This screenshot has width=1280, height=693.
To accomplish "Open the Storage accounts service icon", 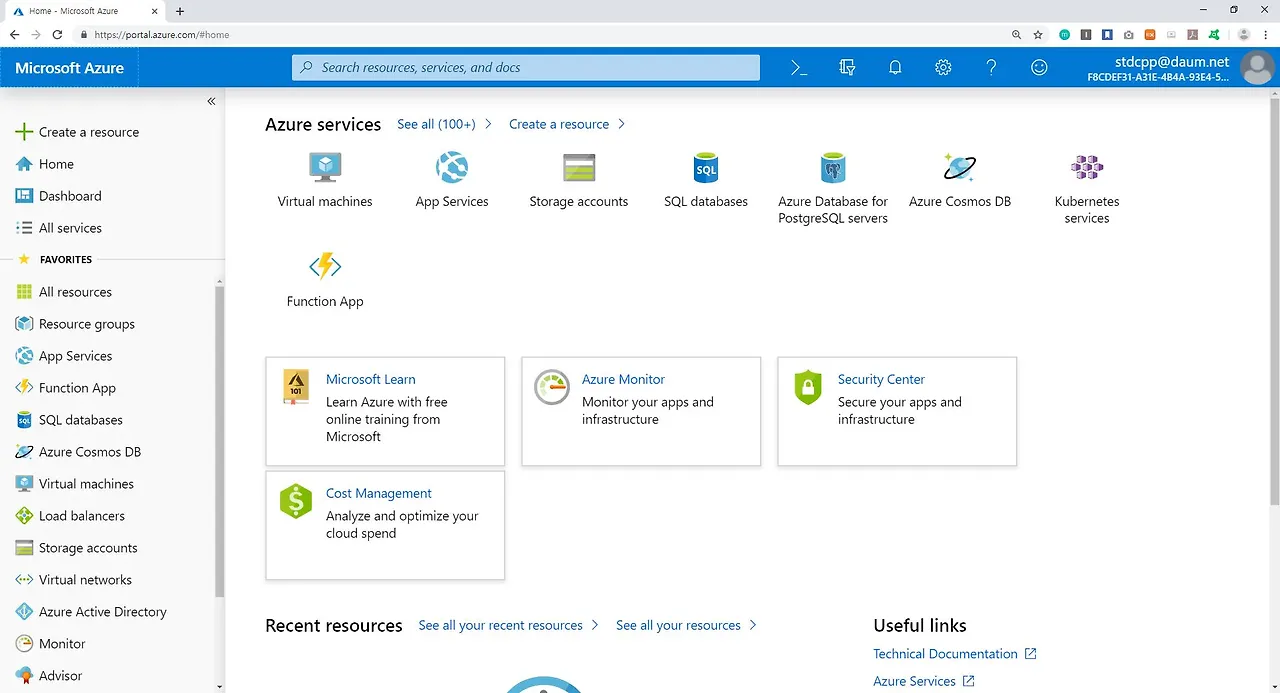I will pyautogui.click(x=579, y=167).
